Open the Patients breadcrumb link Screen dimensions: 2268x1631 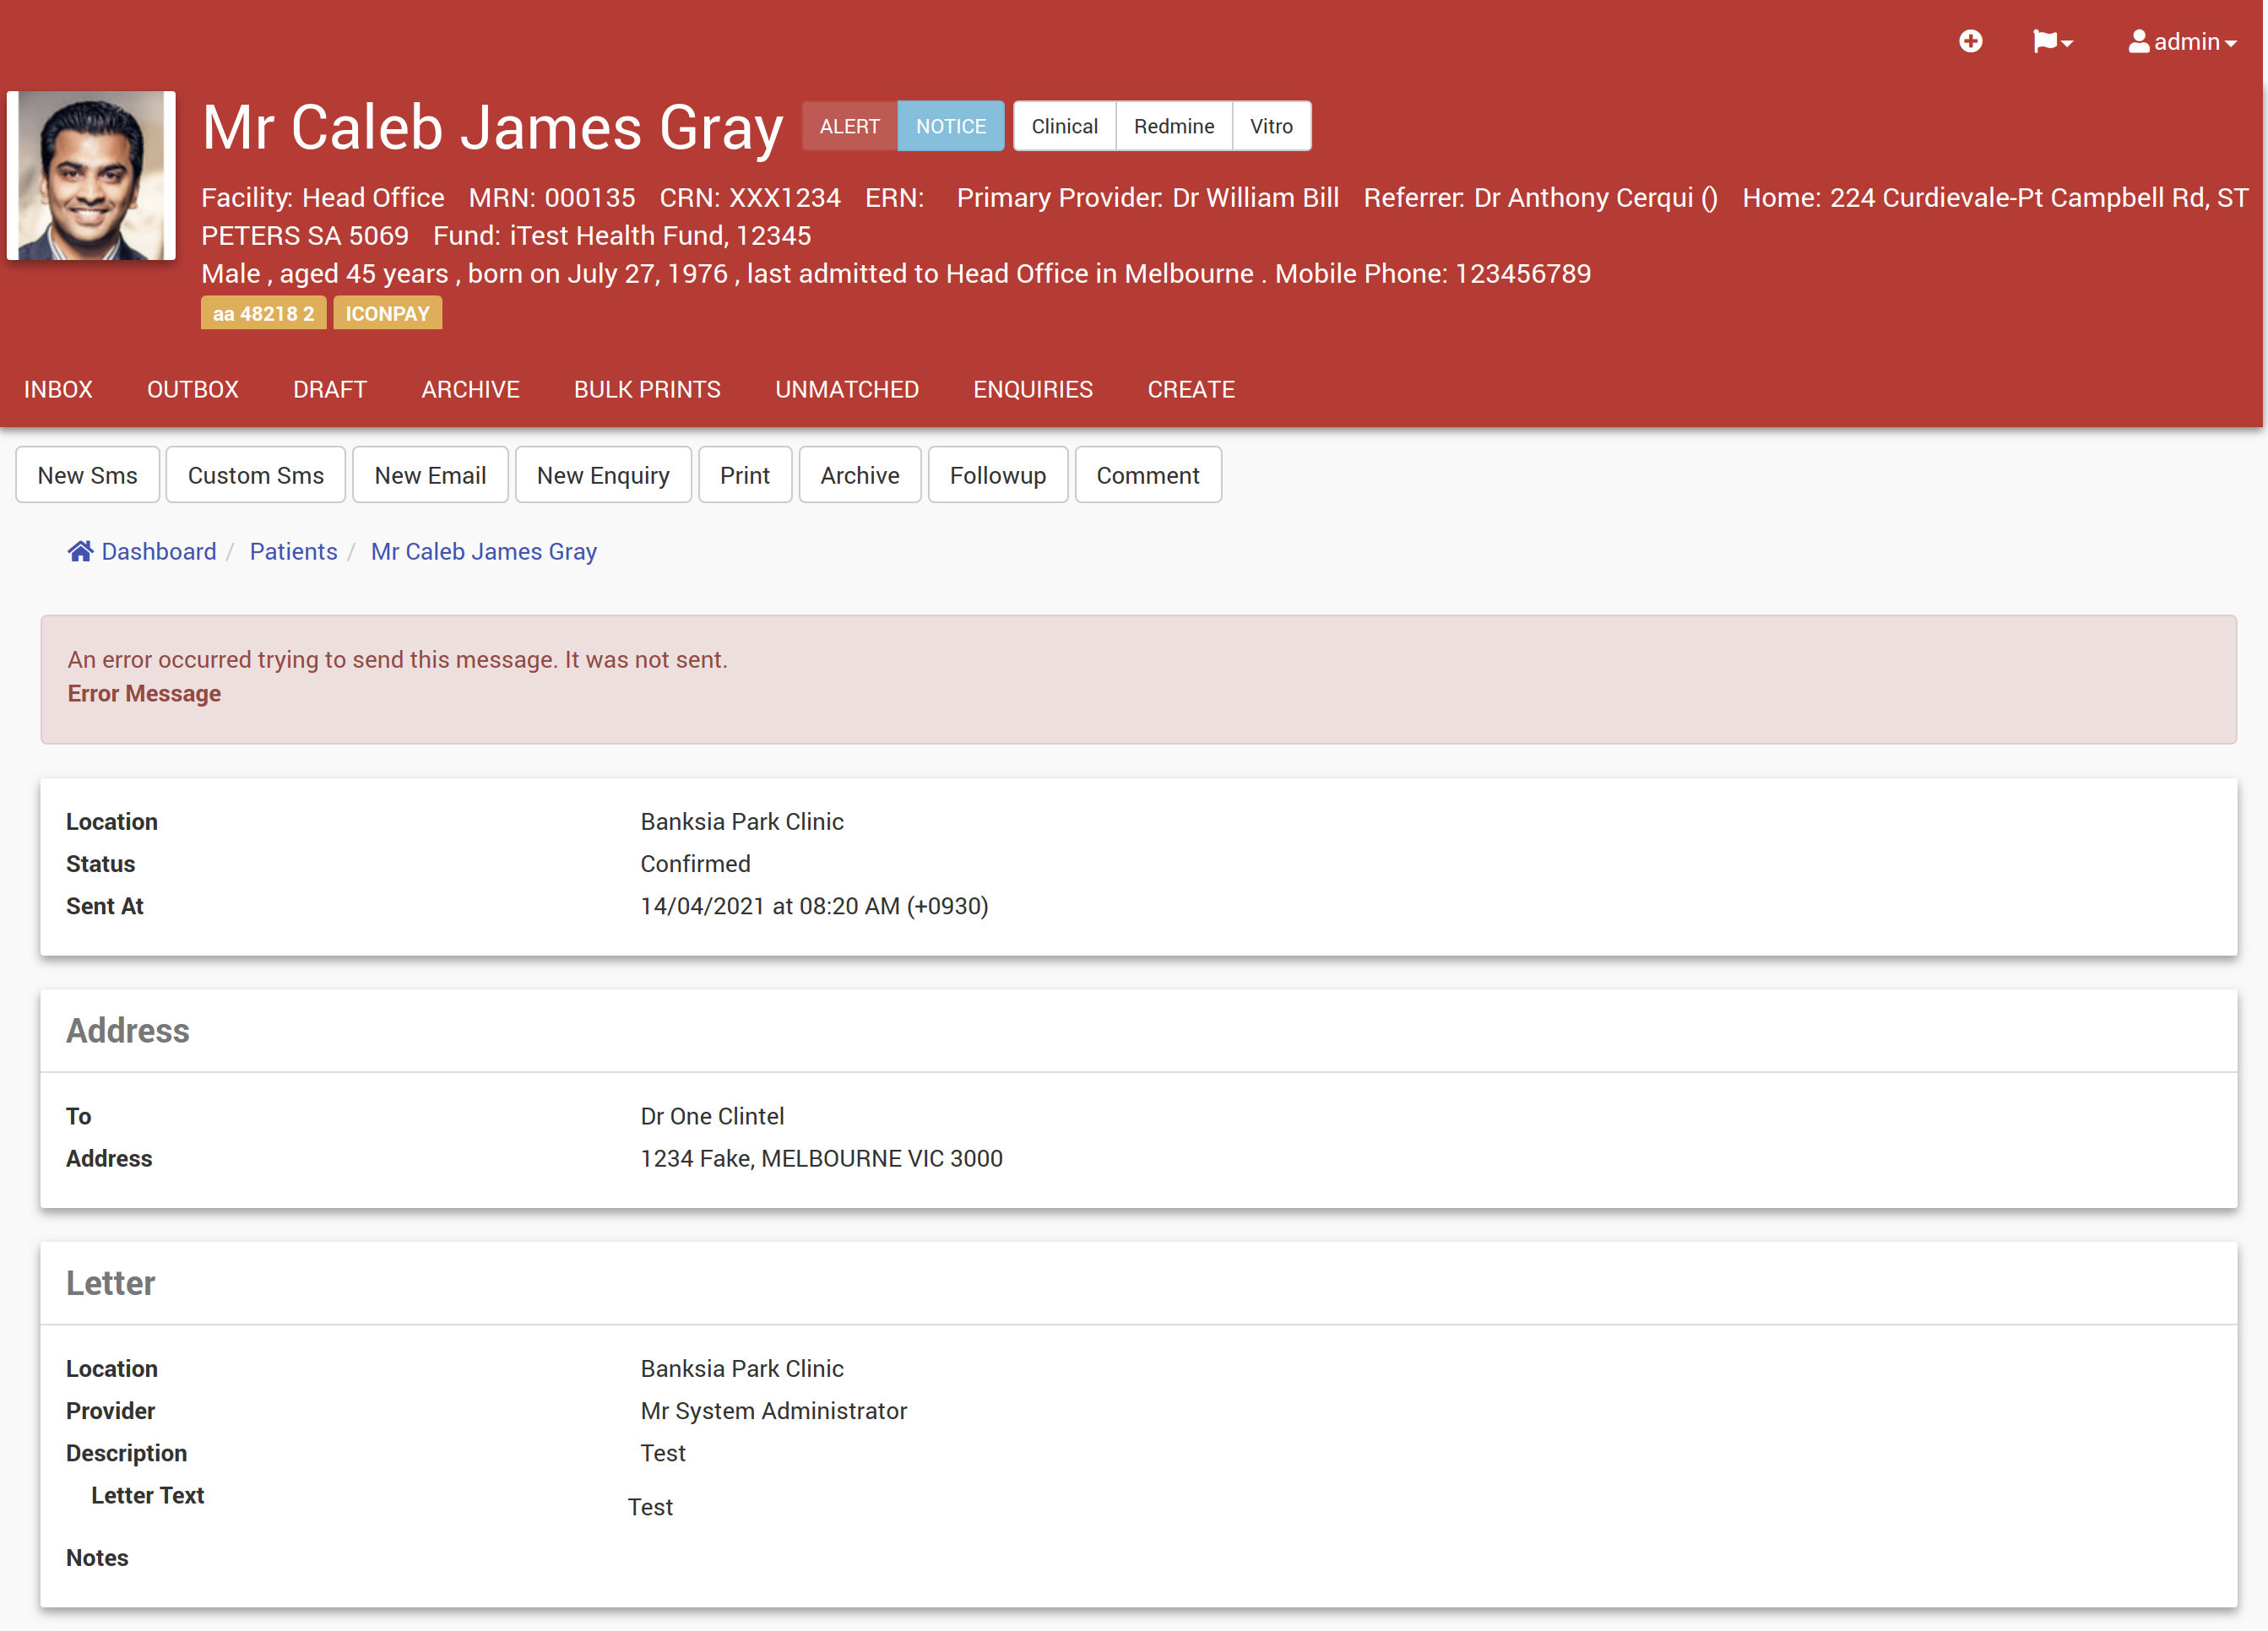tap(293, 551)
